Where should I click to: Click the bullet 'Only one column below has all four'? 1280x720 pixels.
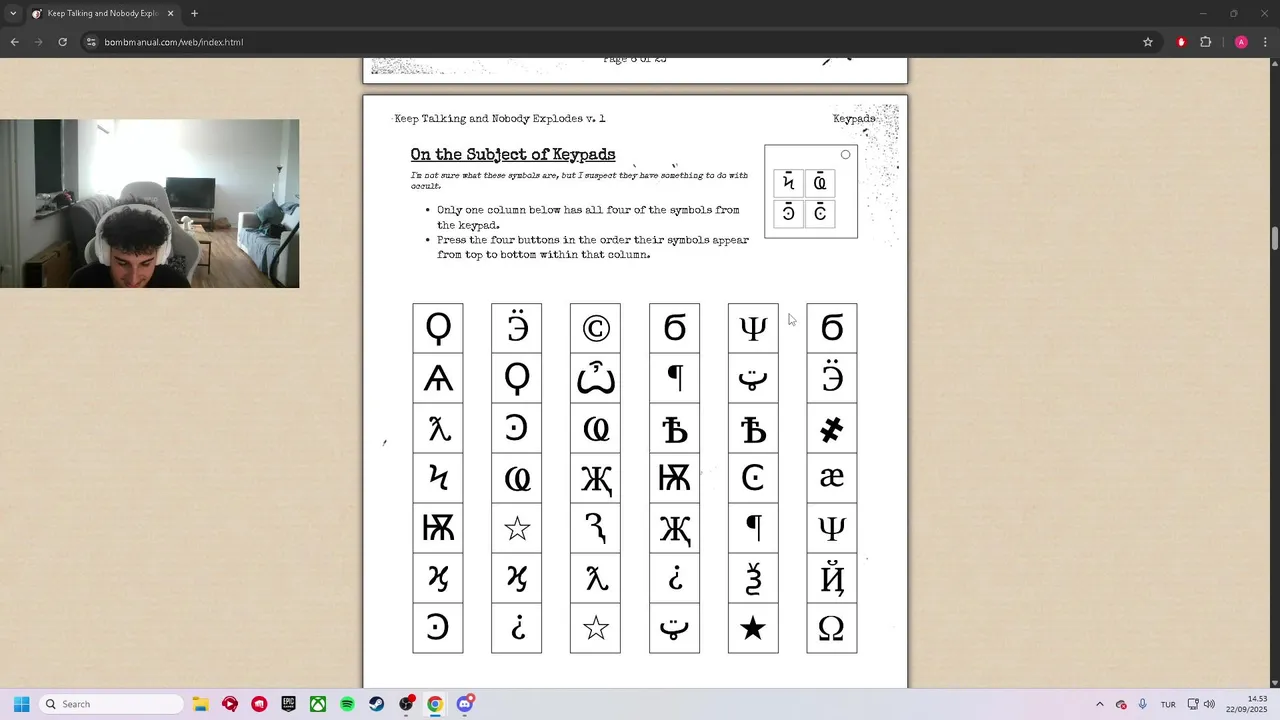click(588, 217)
